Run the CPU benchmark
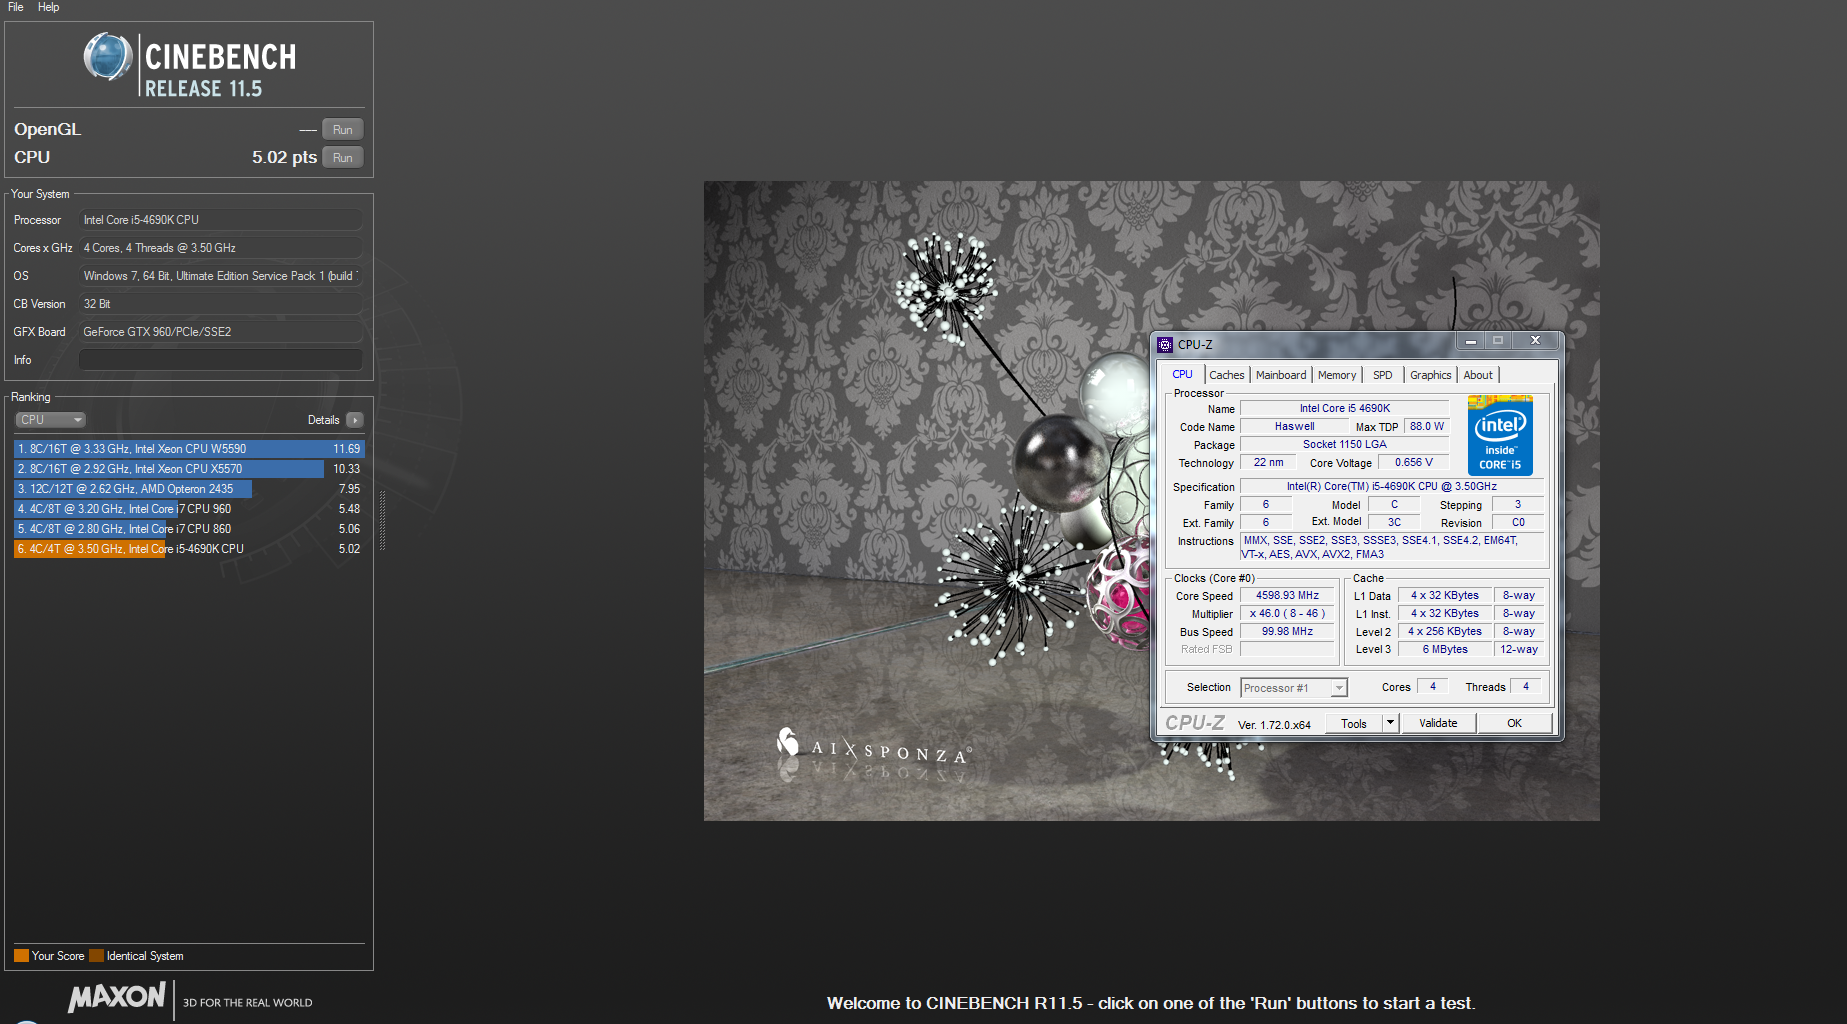Image resolution: width=1847 pixels, height=1024 pixels. pyautogui.click(x=343, y=158)
